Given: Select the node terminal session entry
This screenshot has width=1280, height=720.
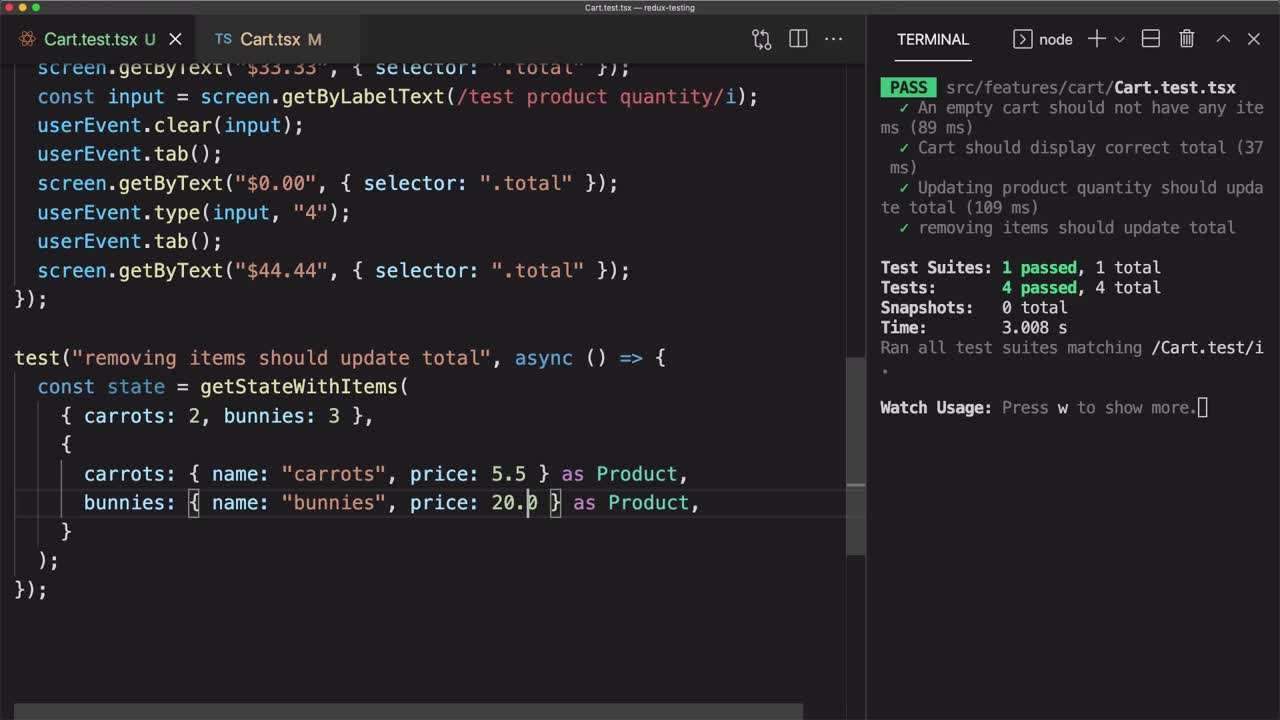Looking at the screenshot, I should tap(1055, 39).
